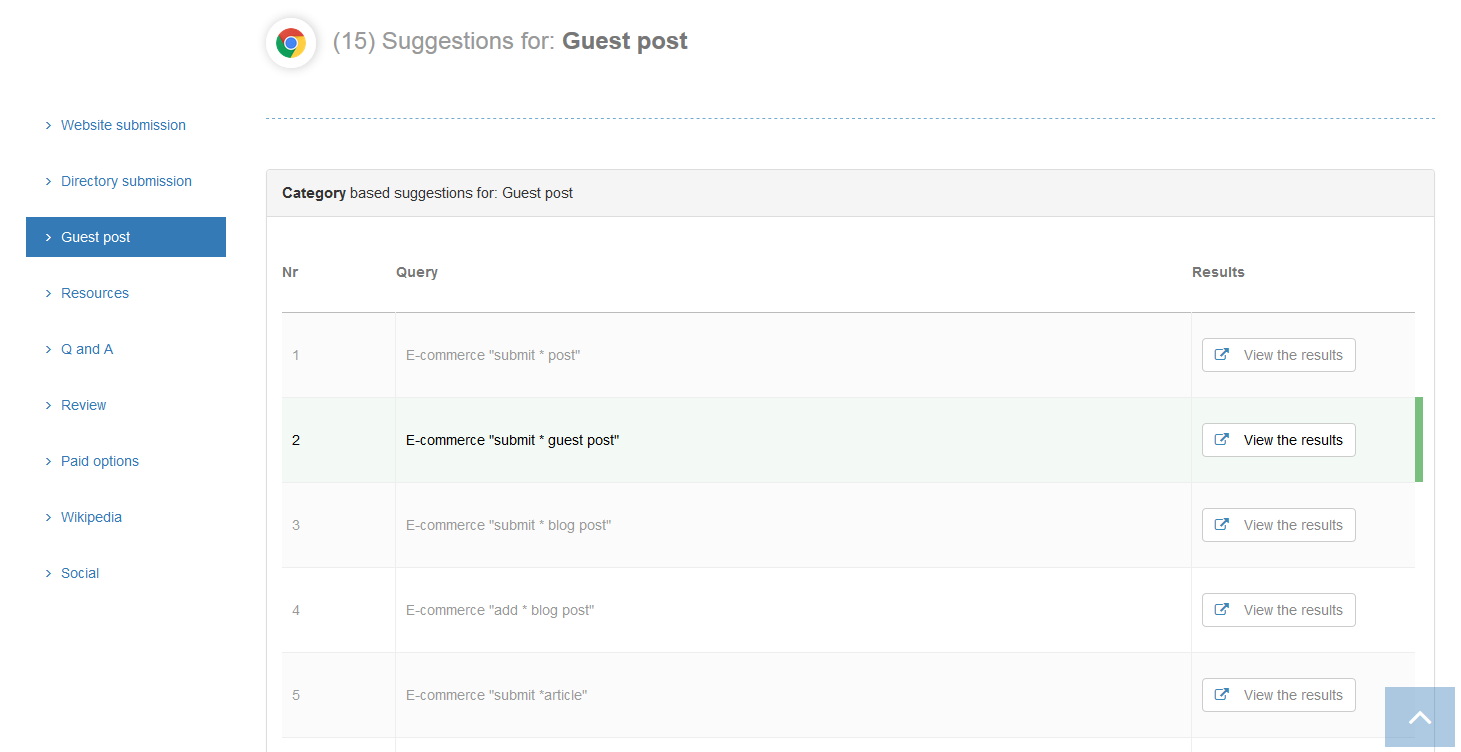Viewport: 1461px width, 752px height.
Task: Select the Directory submission sidebar item
Action: point(126,181)
